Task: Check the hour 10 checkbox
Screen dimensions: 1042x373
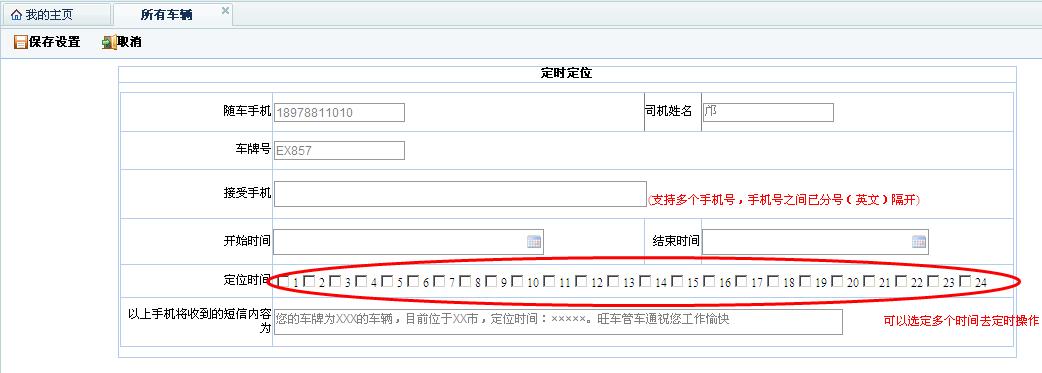Action: (x=517, y=282)
